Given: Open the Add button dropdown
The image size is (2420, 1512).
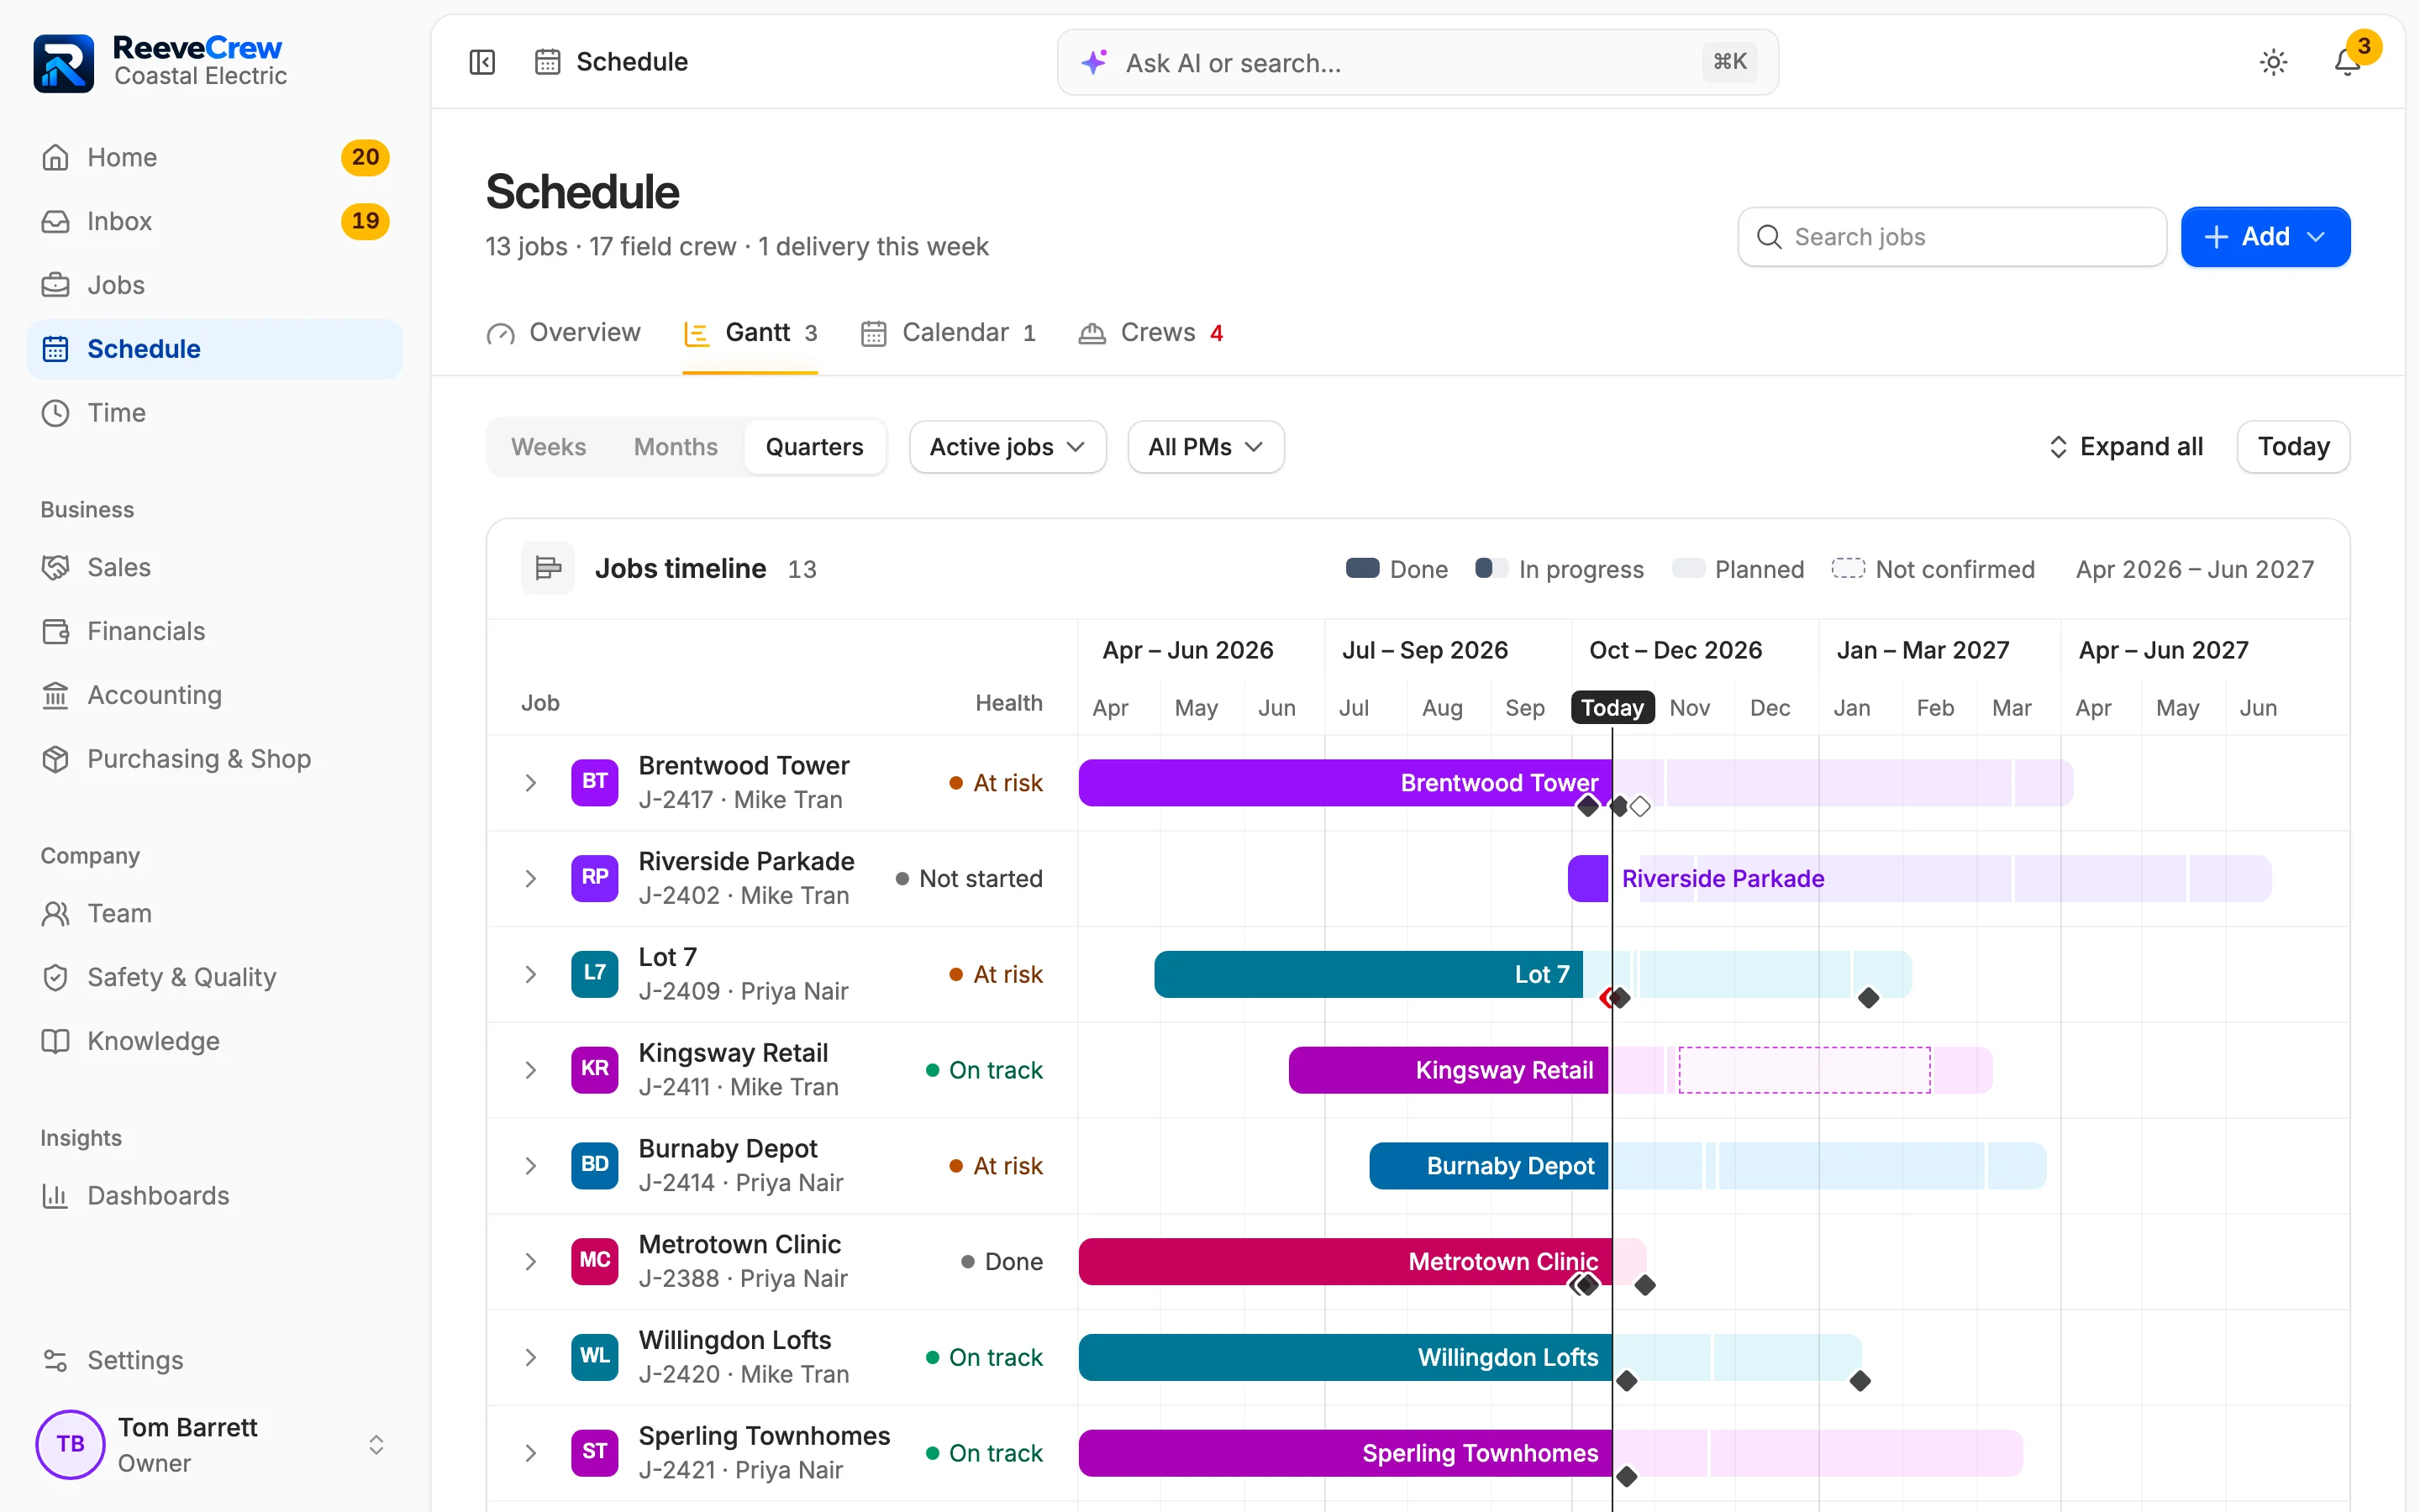Looking at the screenshot, I should (2265, 237).
